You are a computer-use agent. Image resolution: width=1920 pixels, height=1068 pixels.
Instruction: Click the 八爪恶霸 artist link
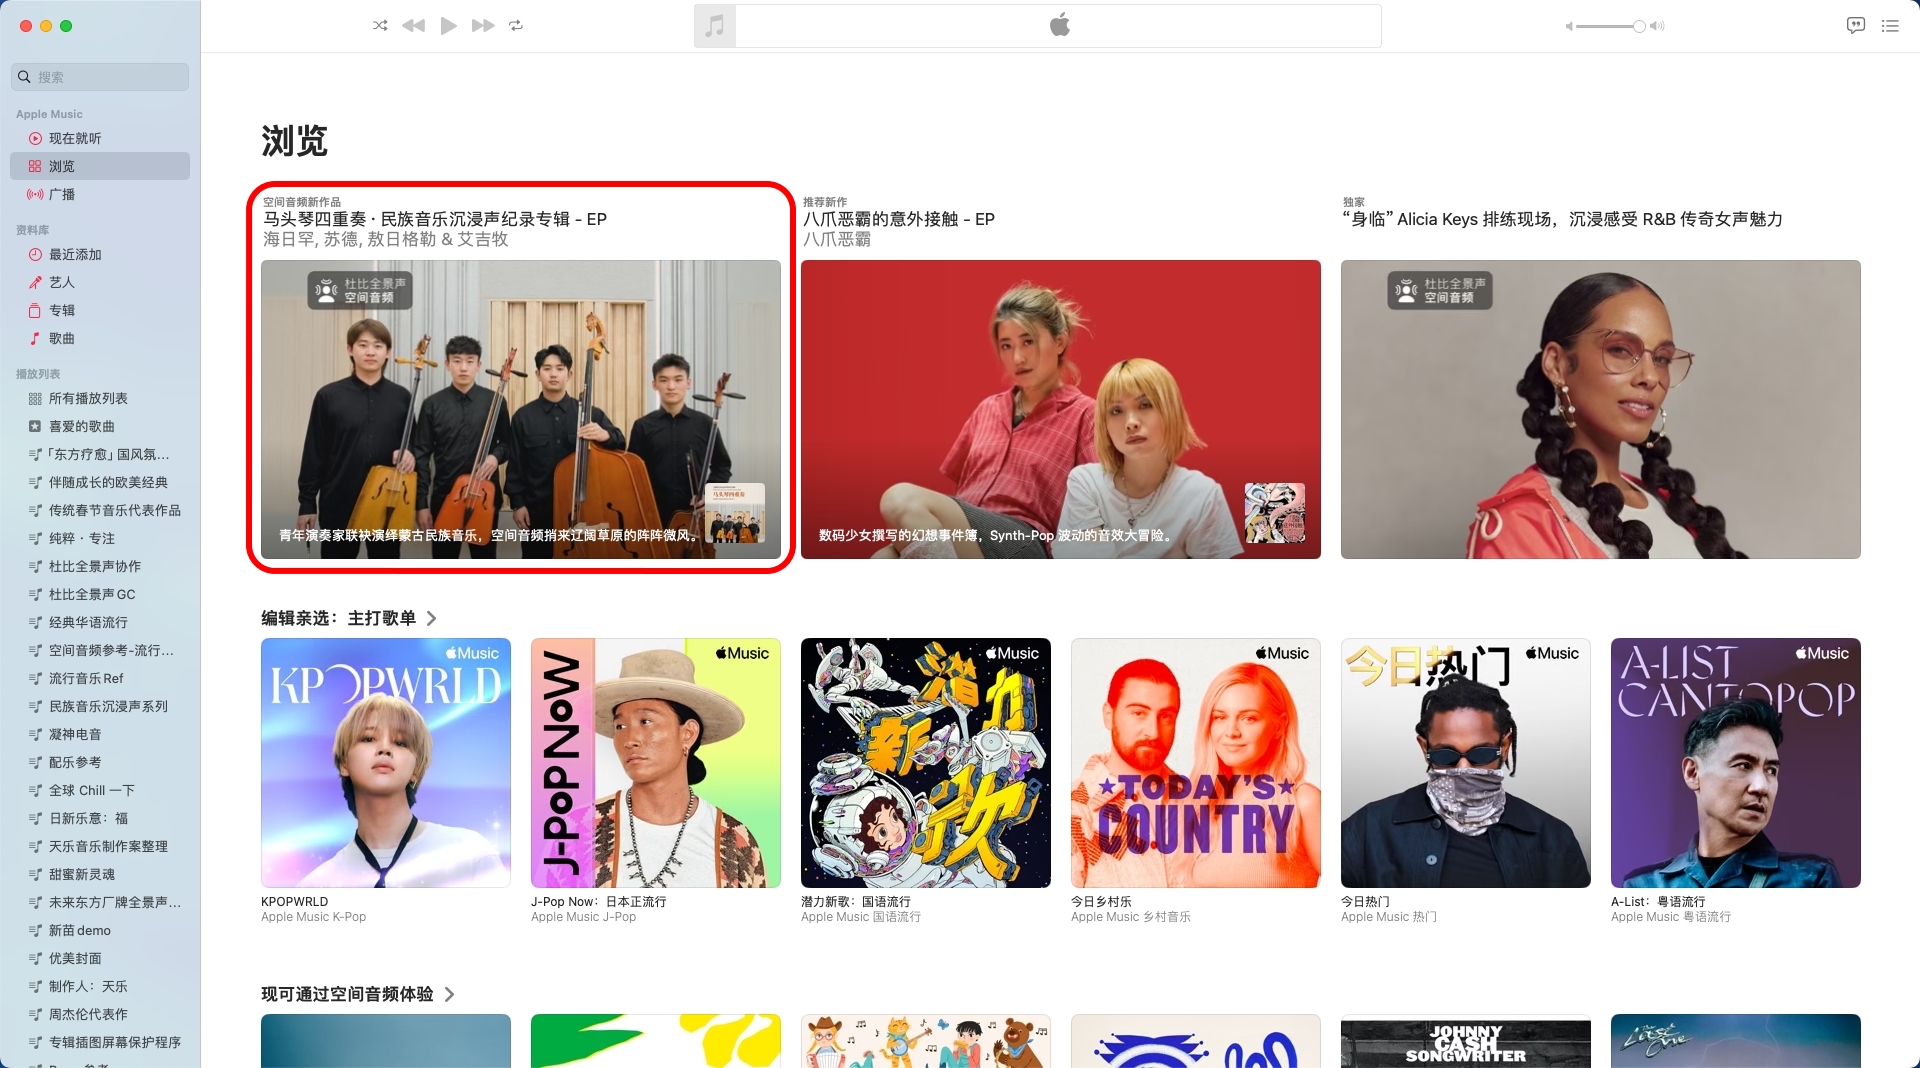tap(837, 240)
